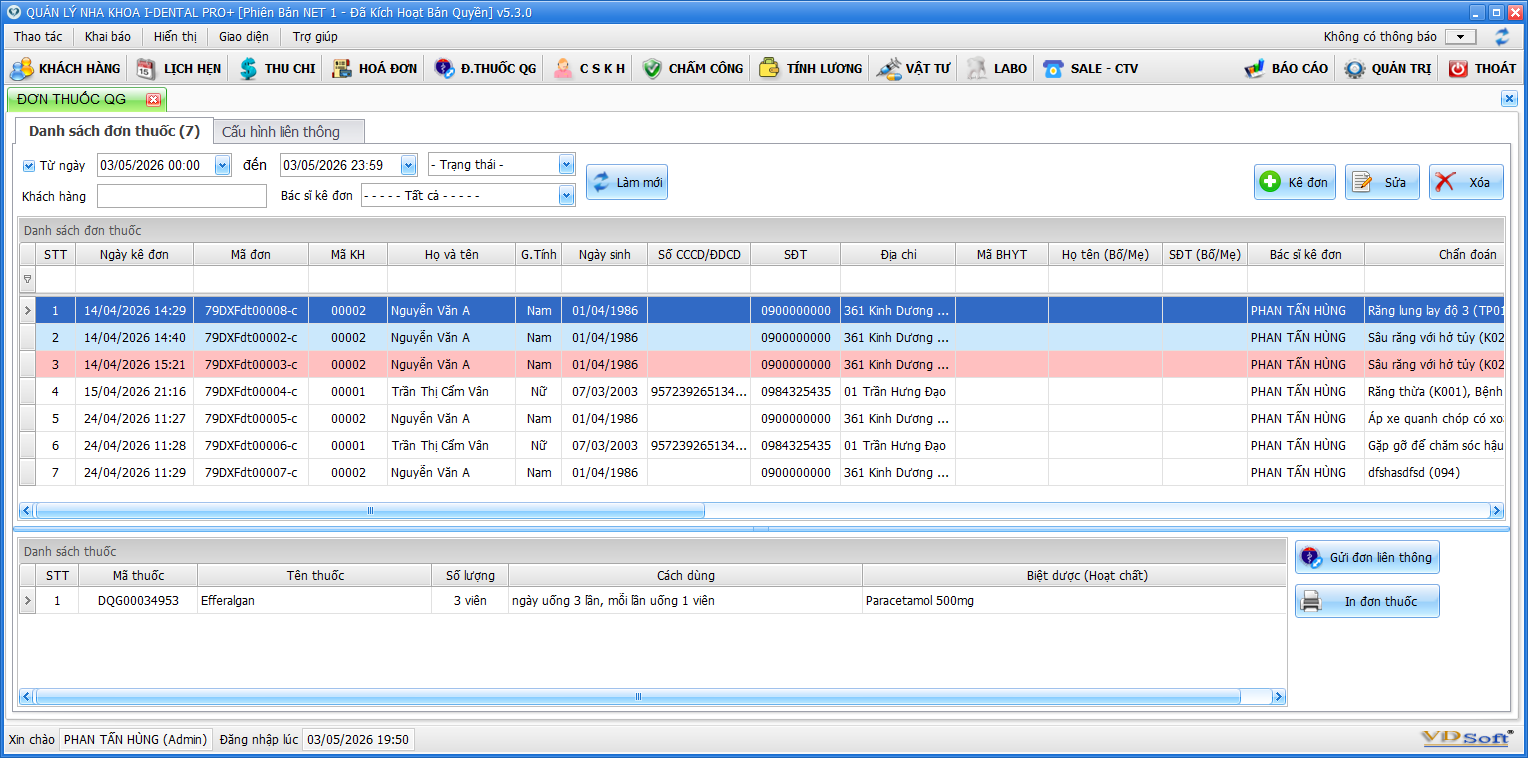Screen dimensions: 1528x758
Task: Open the Hiển thị menu
Action: [x=175, y=37]
